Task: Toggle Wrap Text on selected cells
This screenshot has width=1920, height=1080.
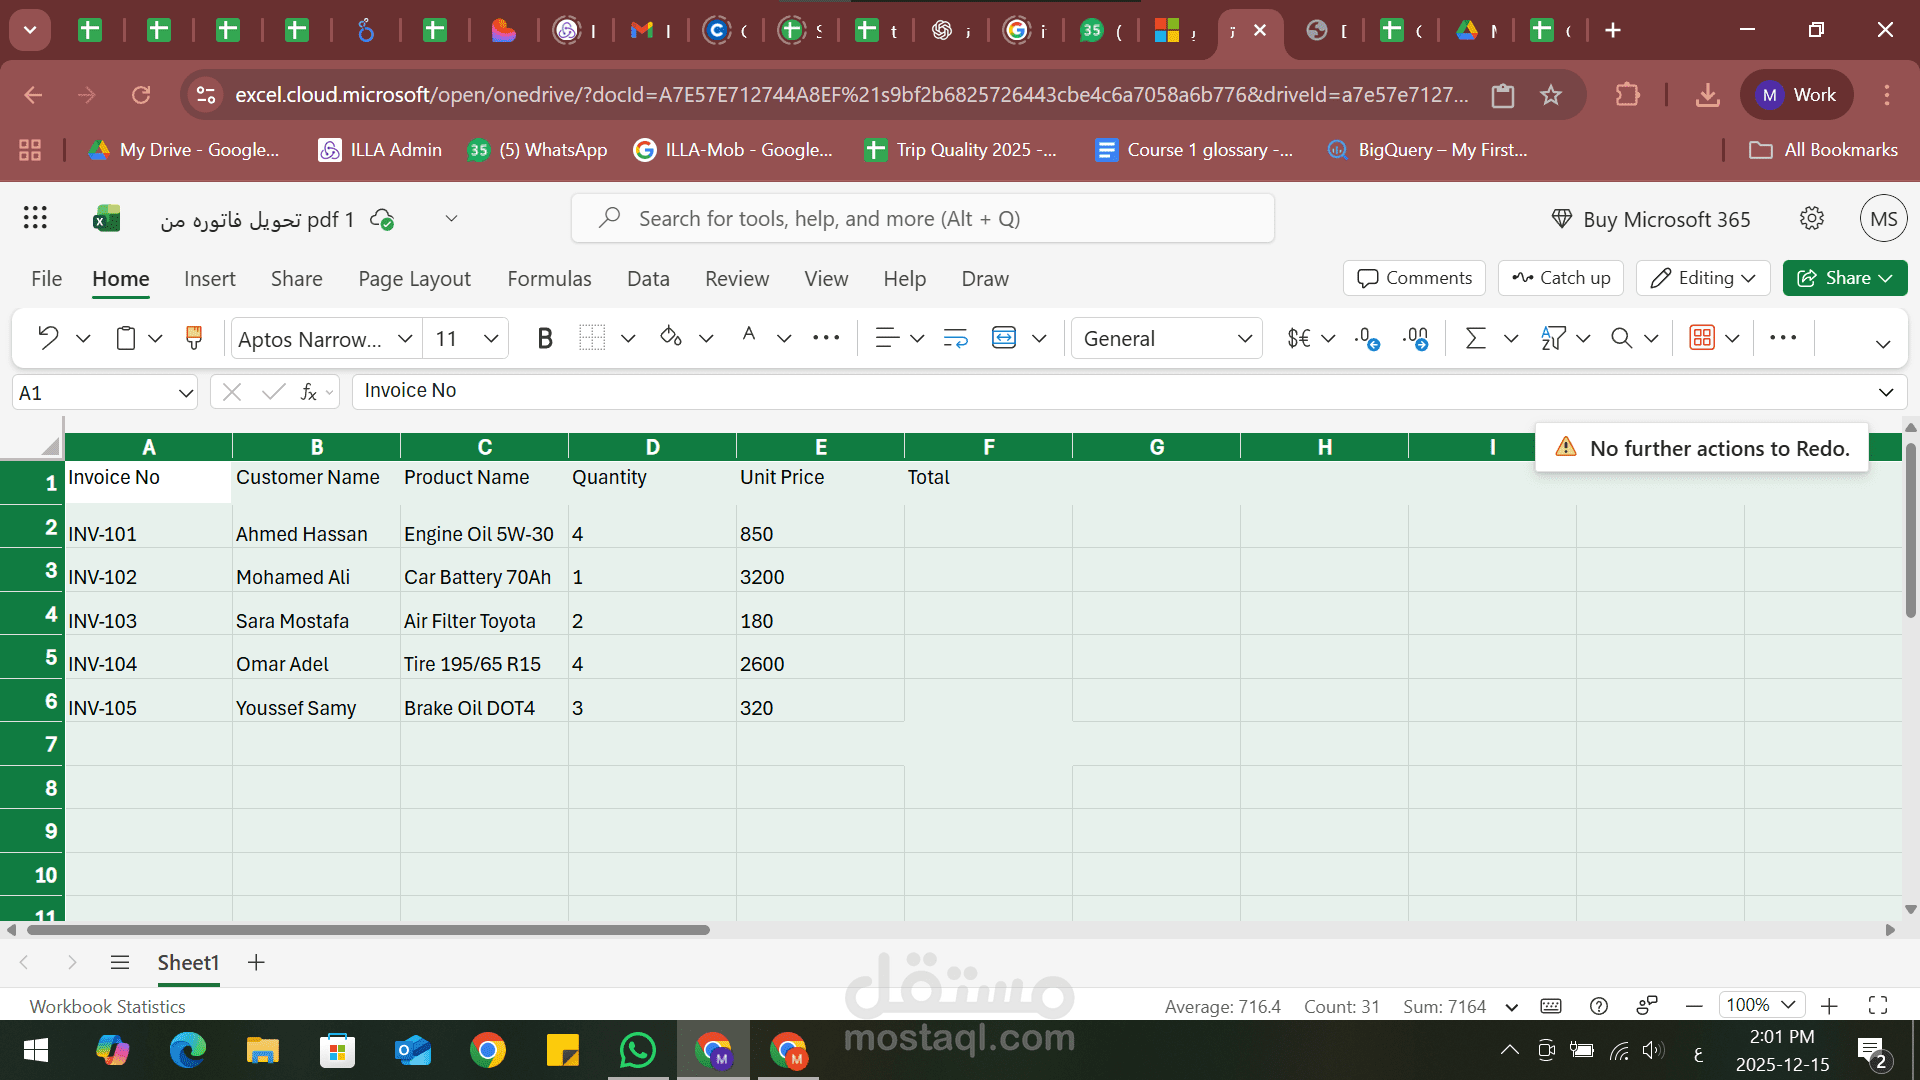Action: click(x=955, y=338)
